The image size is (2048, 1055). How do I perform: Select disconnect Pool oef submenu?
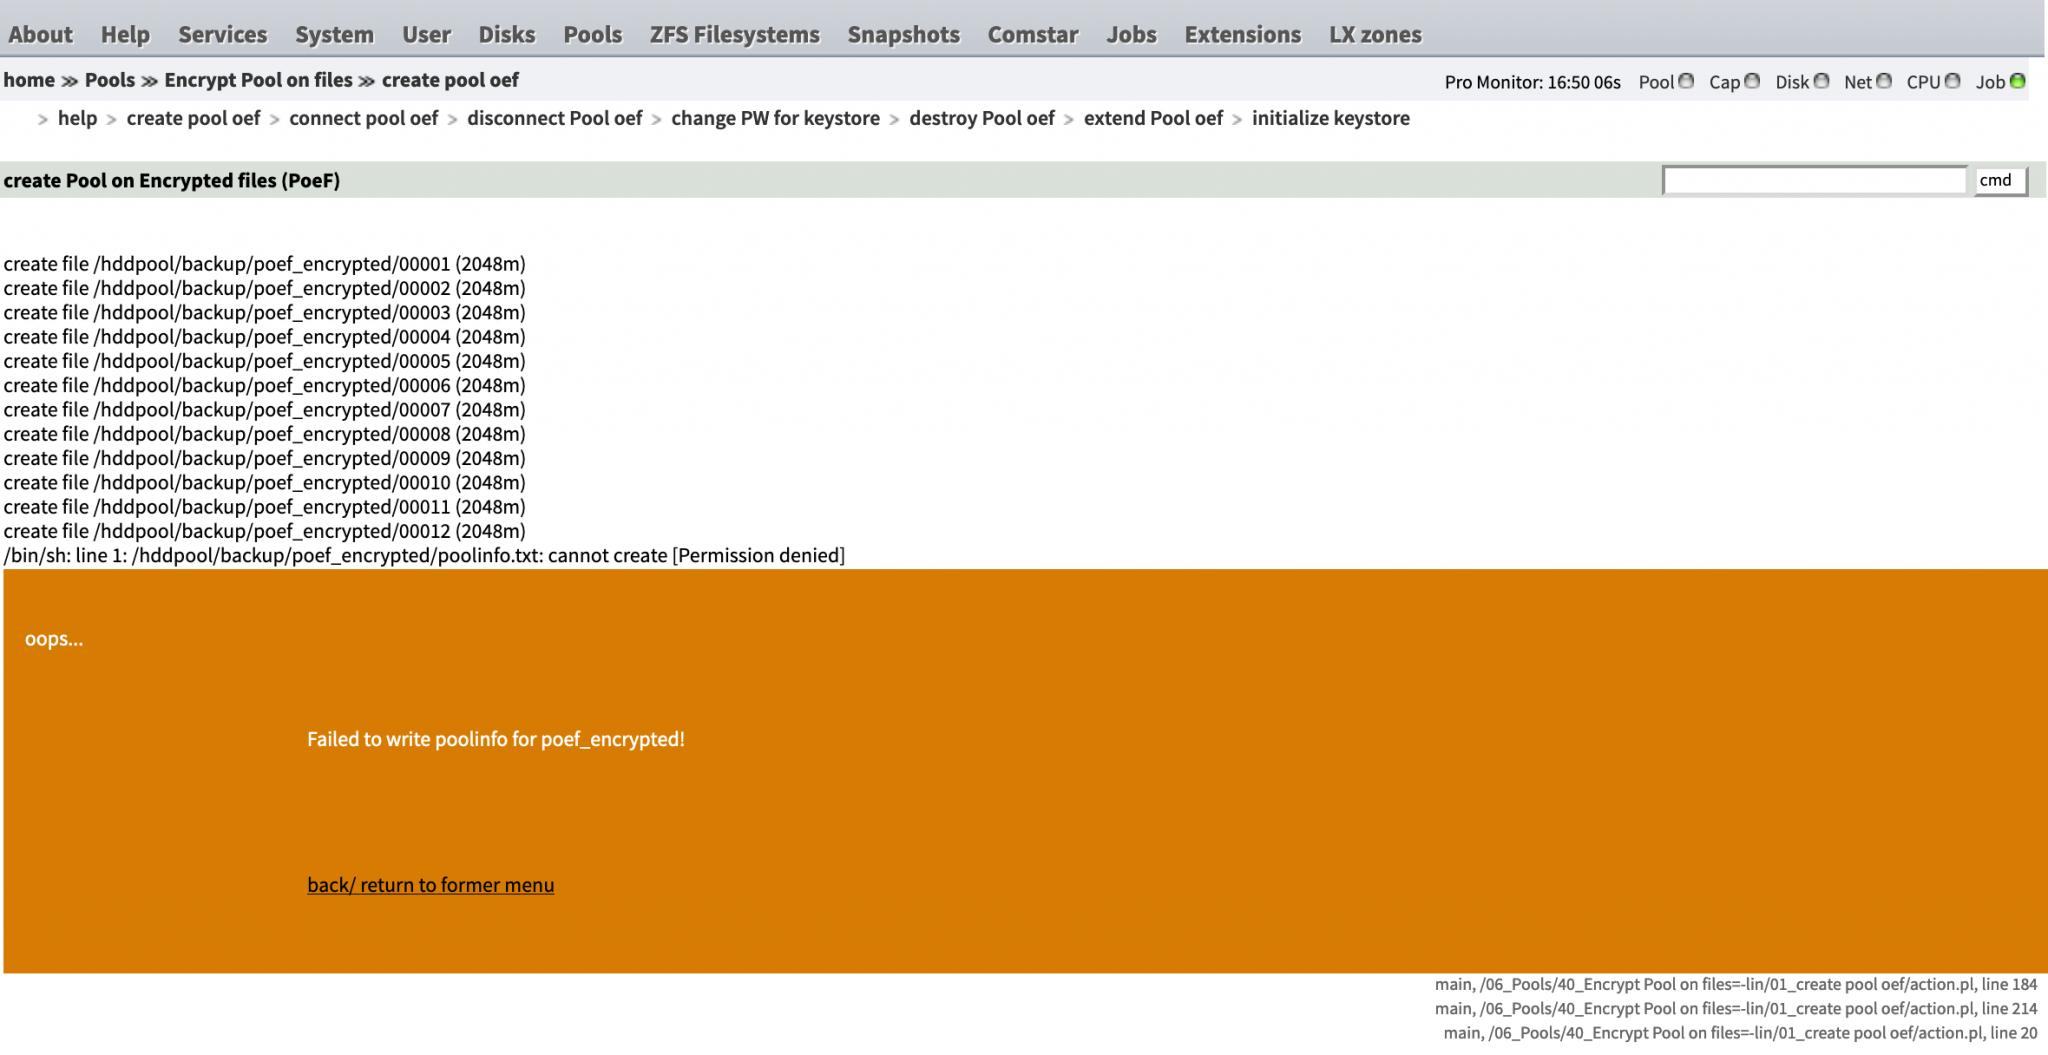point(554,118)
